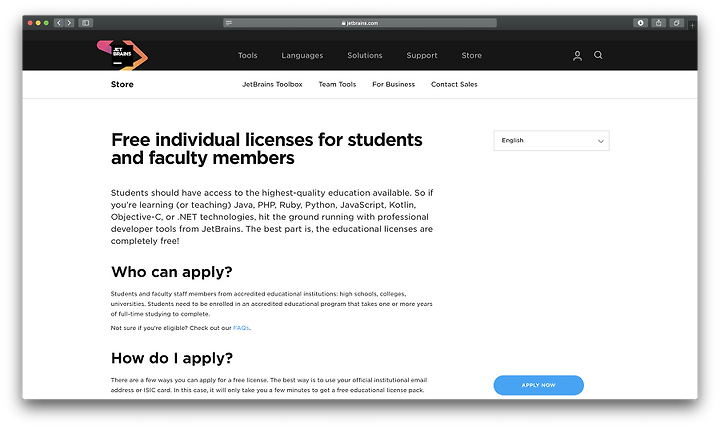Go to JetBrains Toolbox submenu link
This screenshot has height=429, width=720.
272,84
